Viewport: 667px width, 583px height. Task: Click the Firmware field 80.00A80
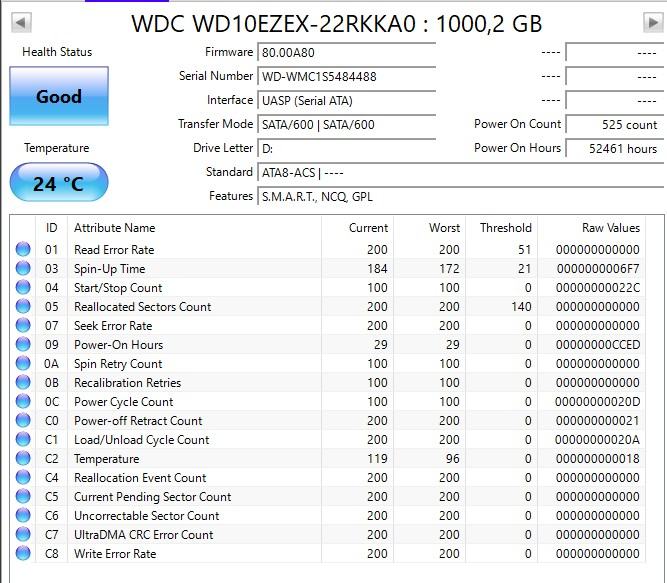point(347,52)
